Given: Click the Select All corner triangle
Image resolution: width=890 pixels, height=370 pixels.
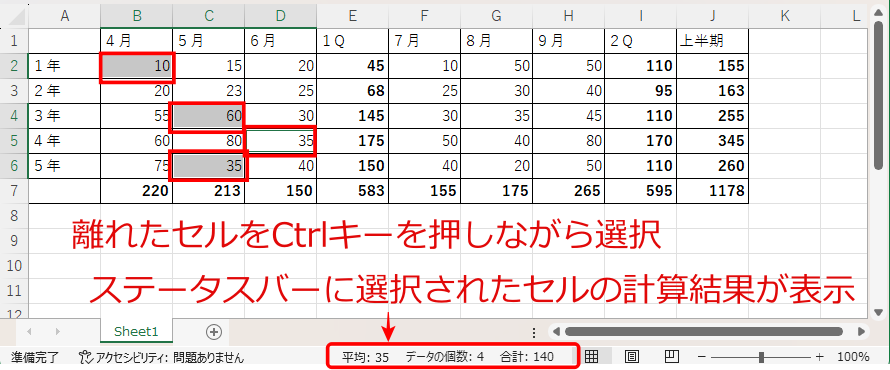Looking at the screenshot, I should click(17, 17).
